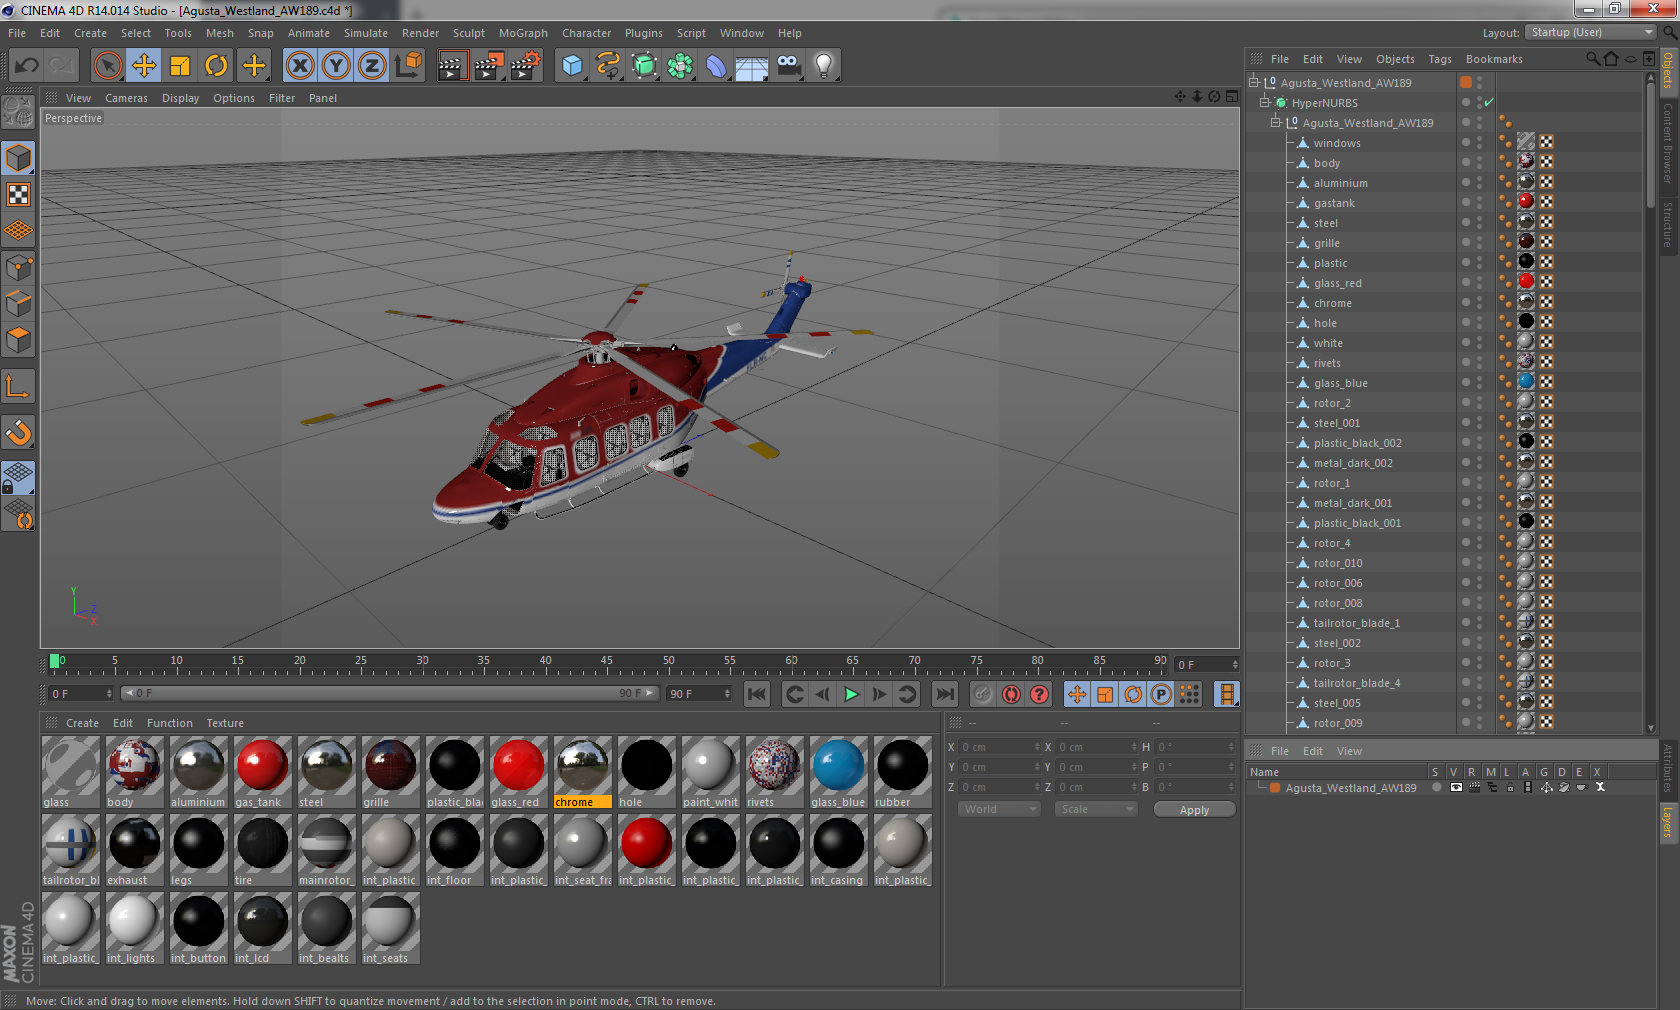1680x1010 pixels.
Task: Enable record active objects keyframe button
Action: pos(984,694)
